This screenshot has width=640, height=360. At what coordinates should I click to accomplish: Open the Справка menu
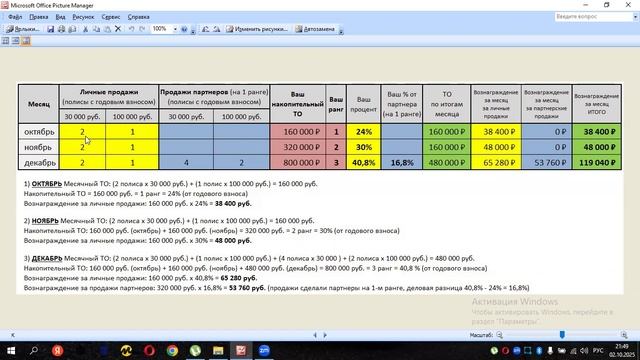(138, 17)
